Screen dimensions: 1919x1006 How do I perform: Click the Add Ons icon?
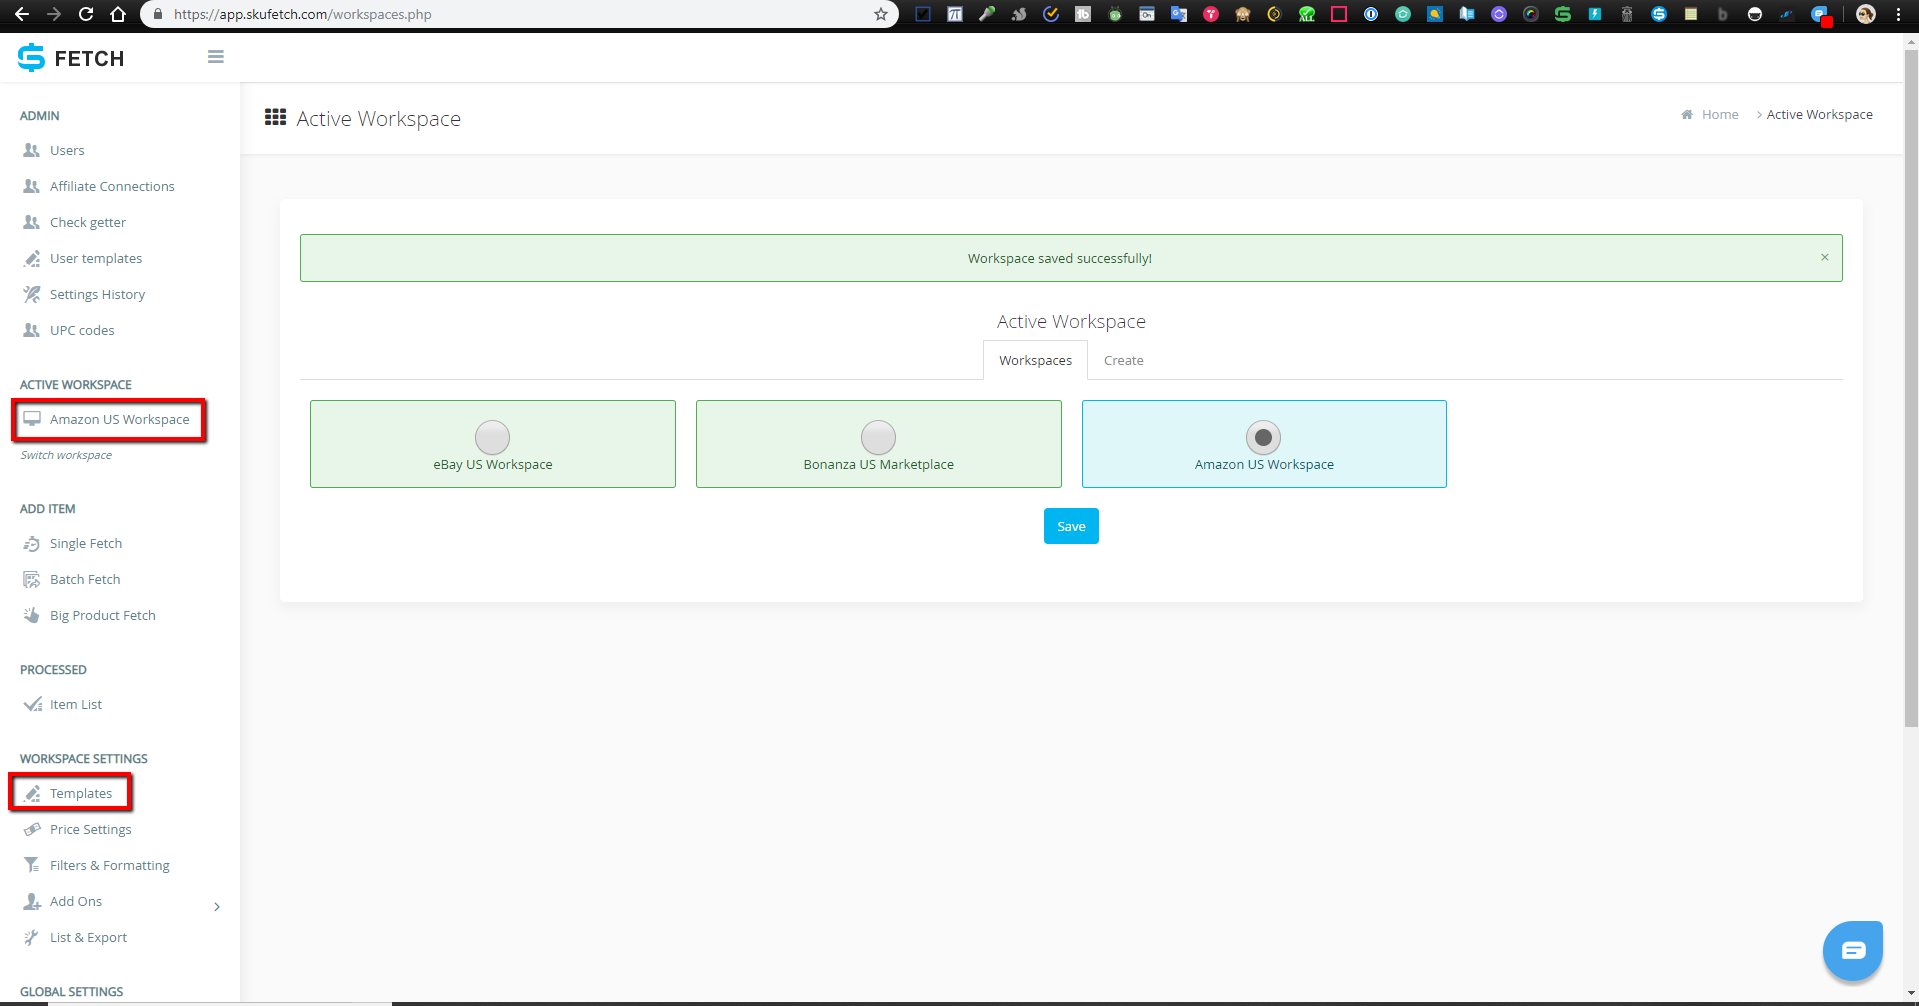tap(32, 901)
